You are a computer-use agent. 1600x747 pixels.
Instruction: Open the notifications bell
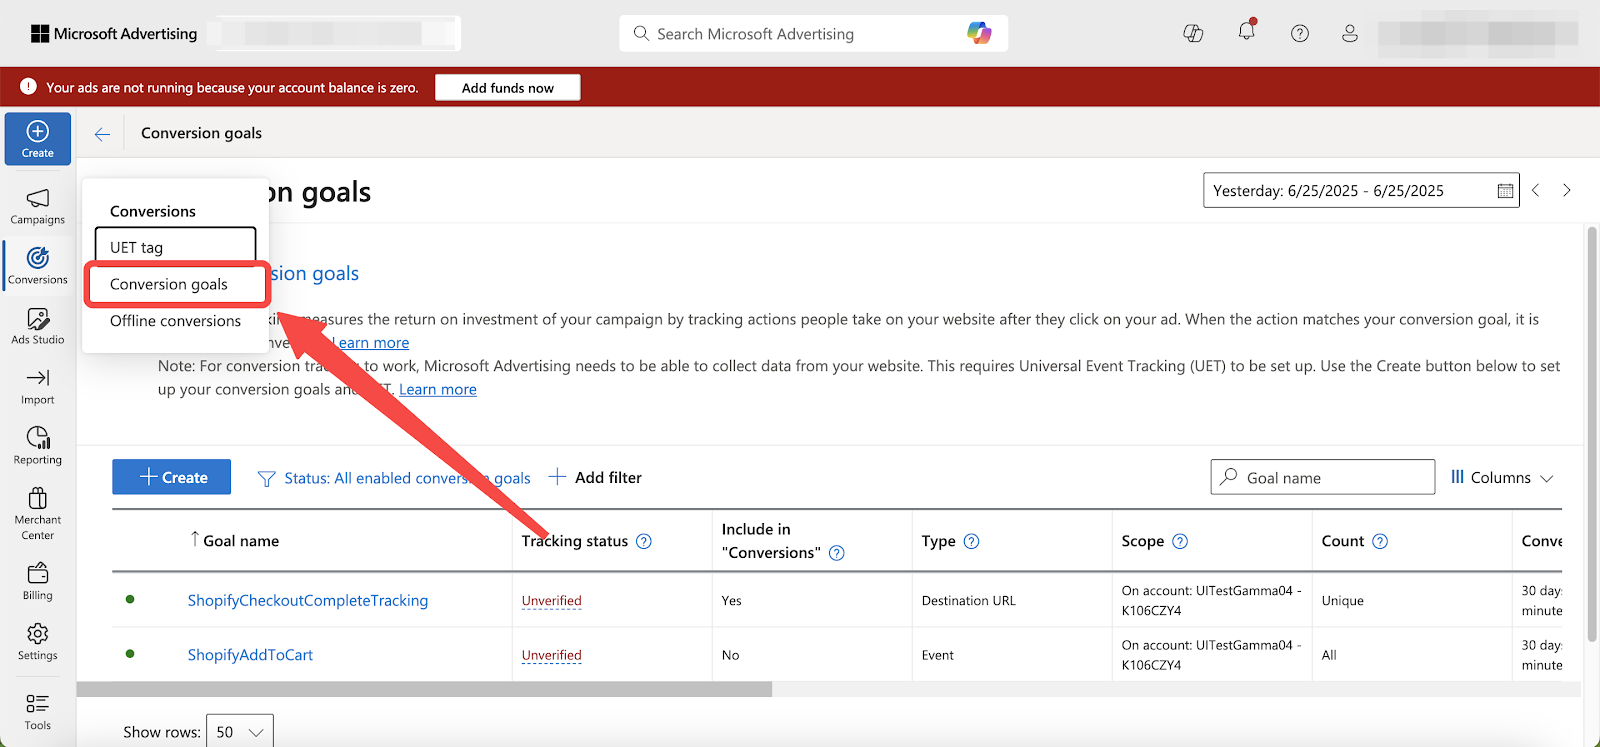coord(1246,32)
